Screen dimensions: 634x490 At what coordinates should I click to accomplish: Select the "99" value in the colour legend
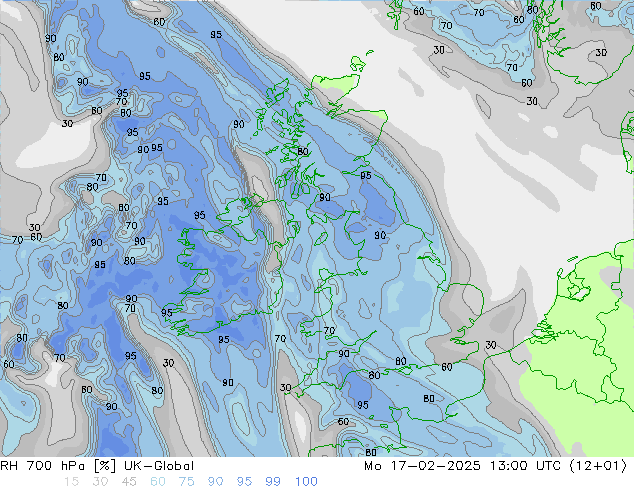pyautogui.click(x=273, y=482)
